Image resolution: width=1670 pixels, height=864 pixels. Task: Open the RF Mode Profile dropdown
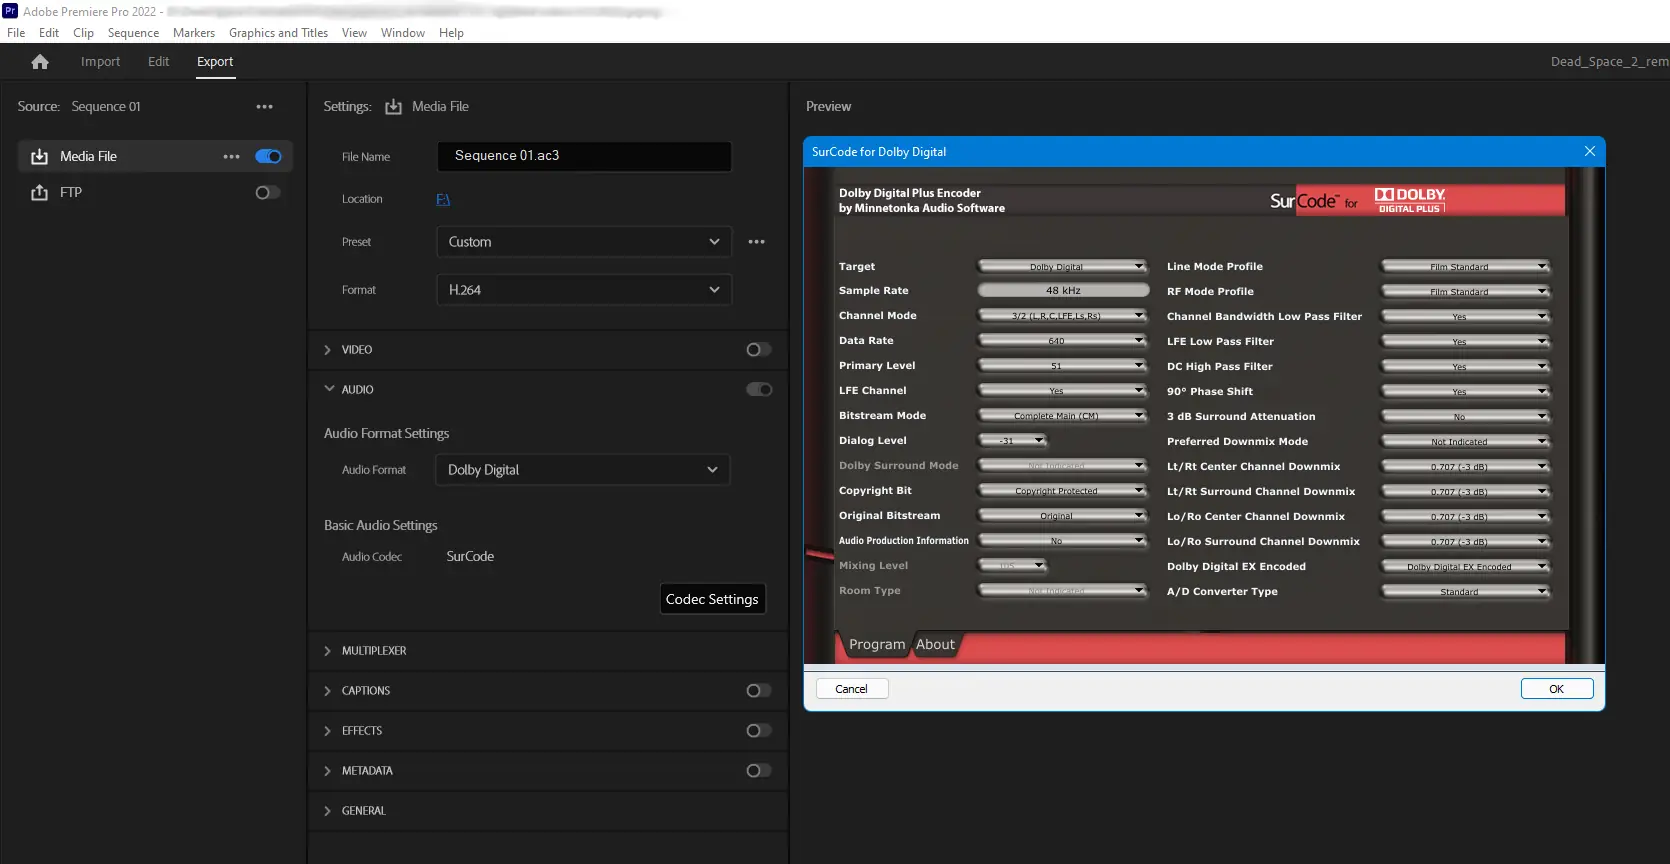1465,292
